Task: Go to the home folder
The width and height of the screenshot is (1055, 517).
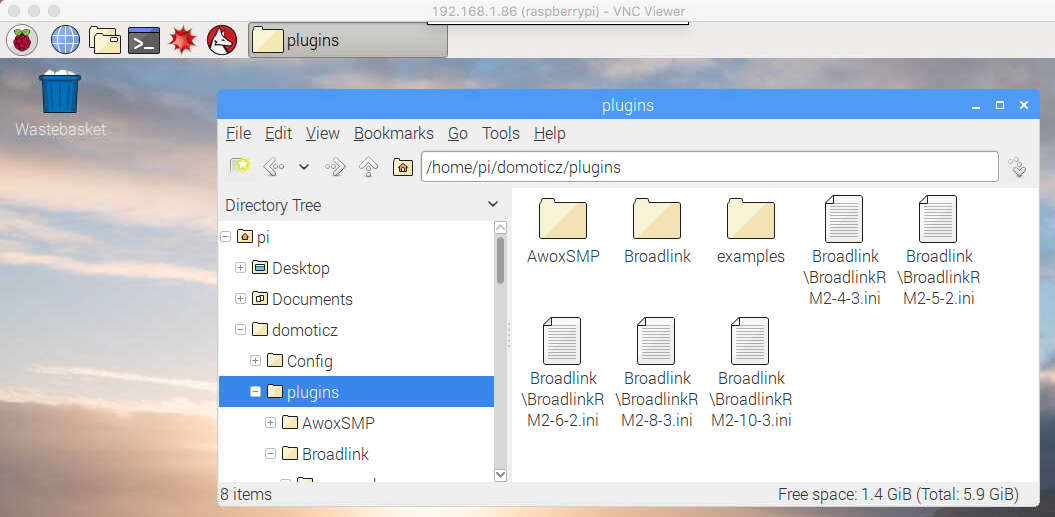Action: [x=402, y=167]
